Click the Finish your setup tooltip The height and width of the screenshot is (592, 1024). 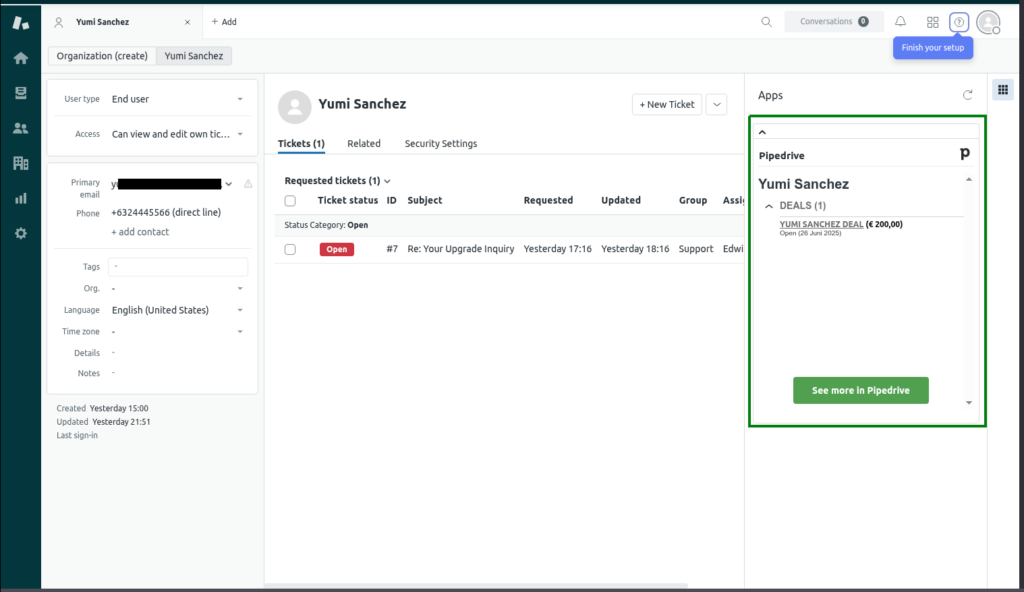click(933, 48)
